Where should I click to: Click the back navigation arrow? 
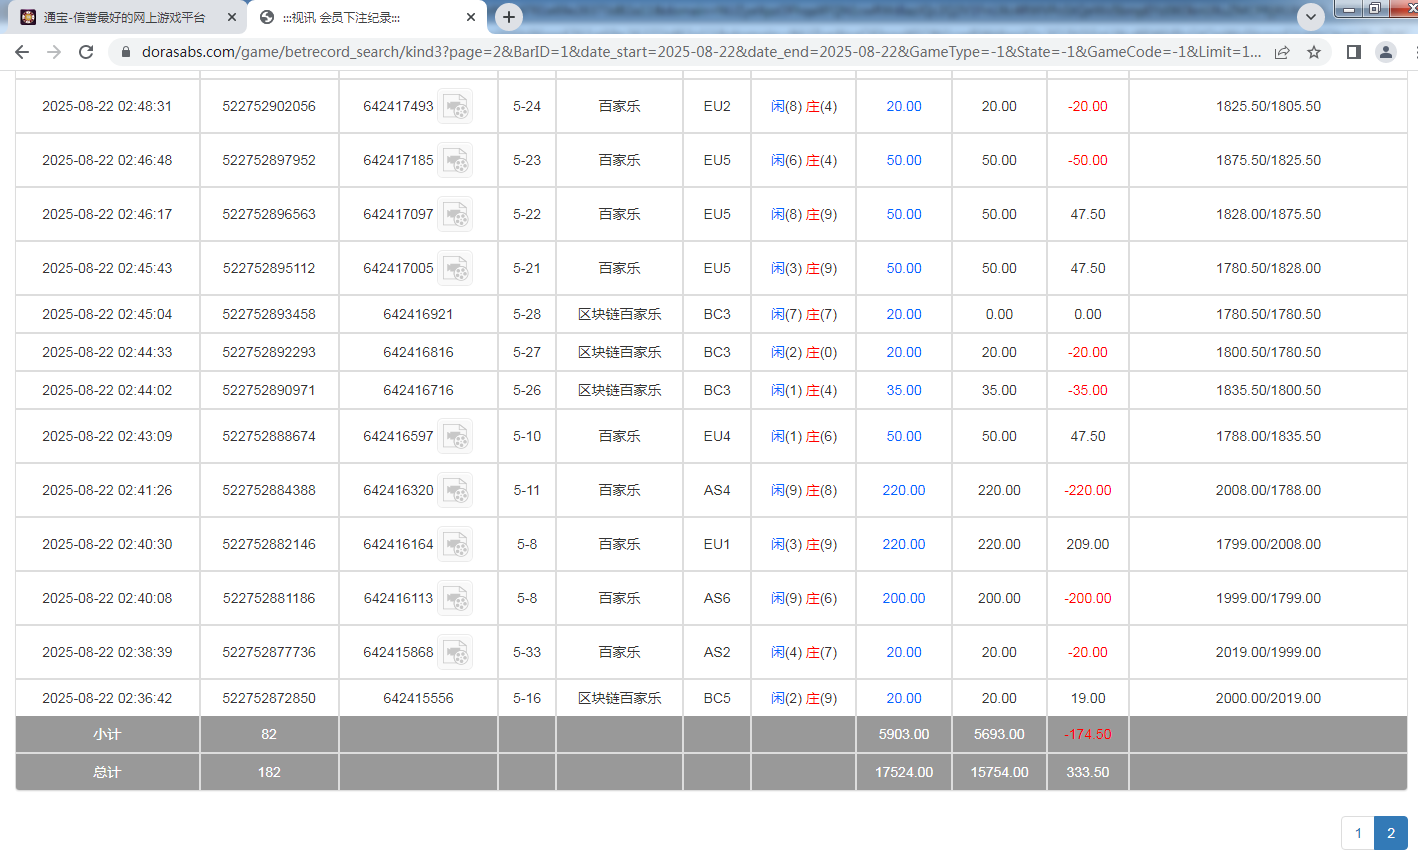pyautogui.click(x=22, y=53)
